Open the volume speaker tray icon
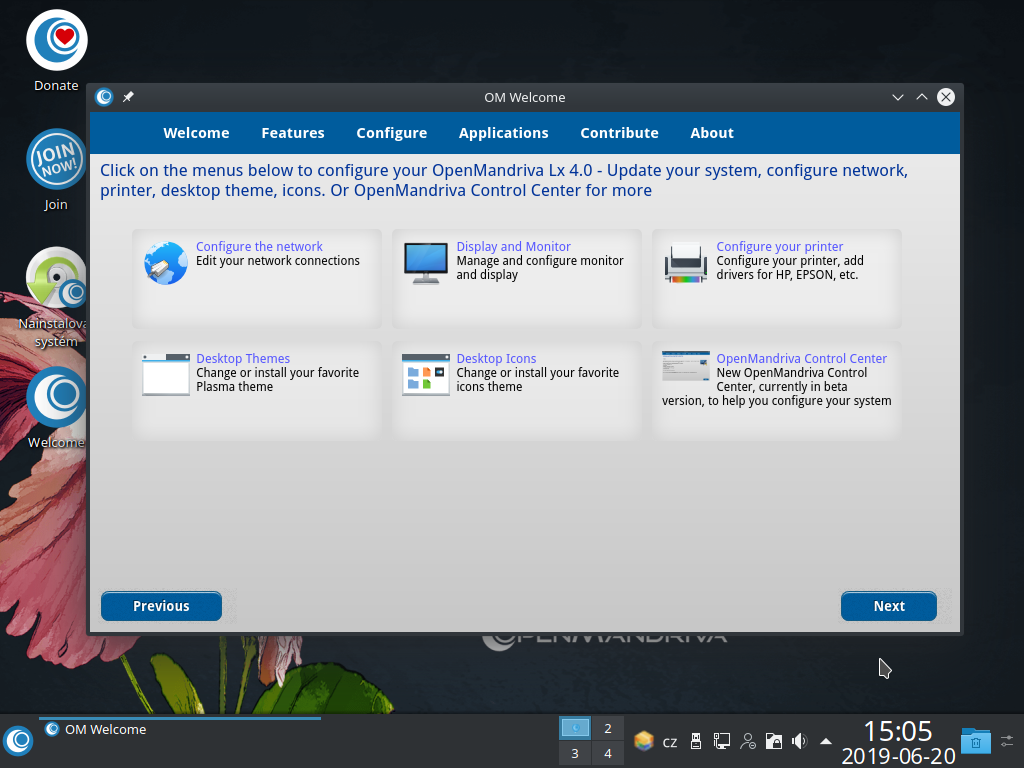This screenshot has height=768, width=1024. tap(799, 741)
